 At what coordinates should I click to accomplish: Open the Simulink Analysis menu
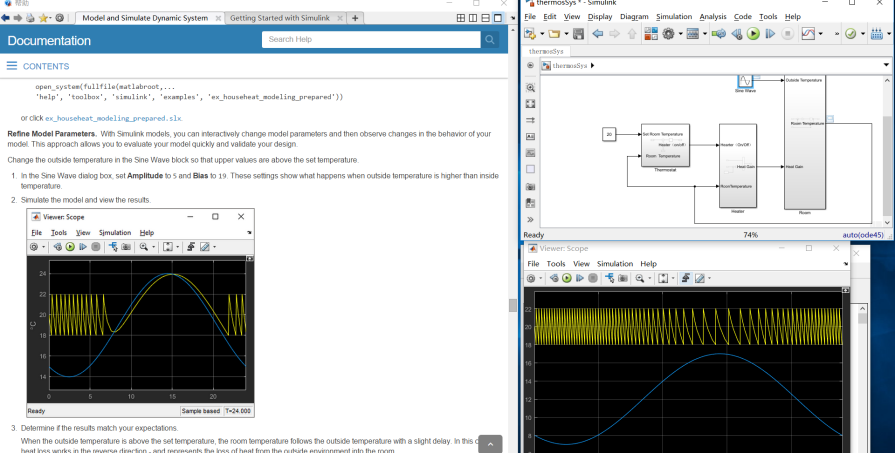pos(713,16)
